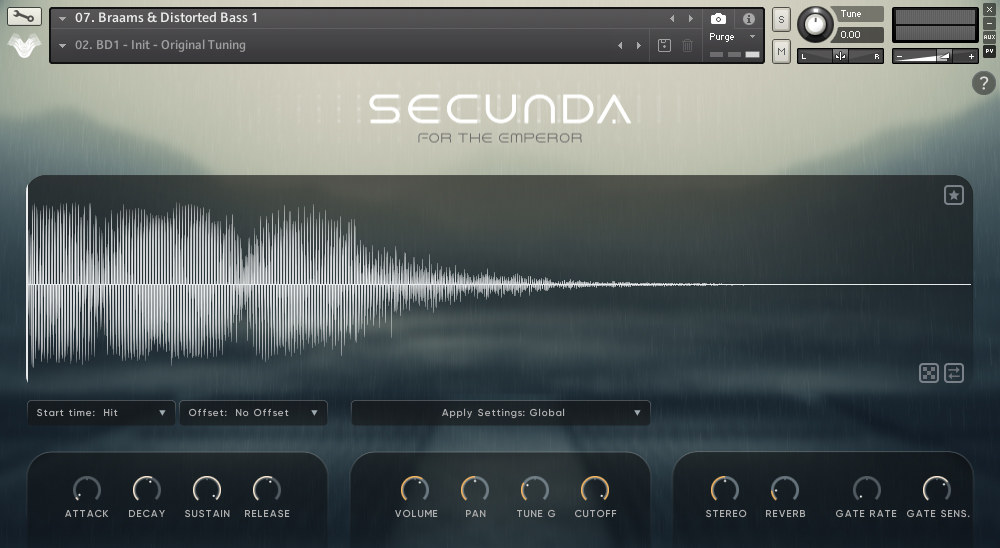This screenshot has height=548, width=1000.
Task: Select next instrument with top right arrow
Action: click(x=690, y=19)
